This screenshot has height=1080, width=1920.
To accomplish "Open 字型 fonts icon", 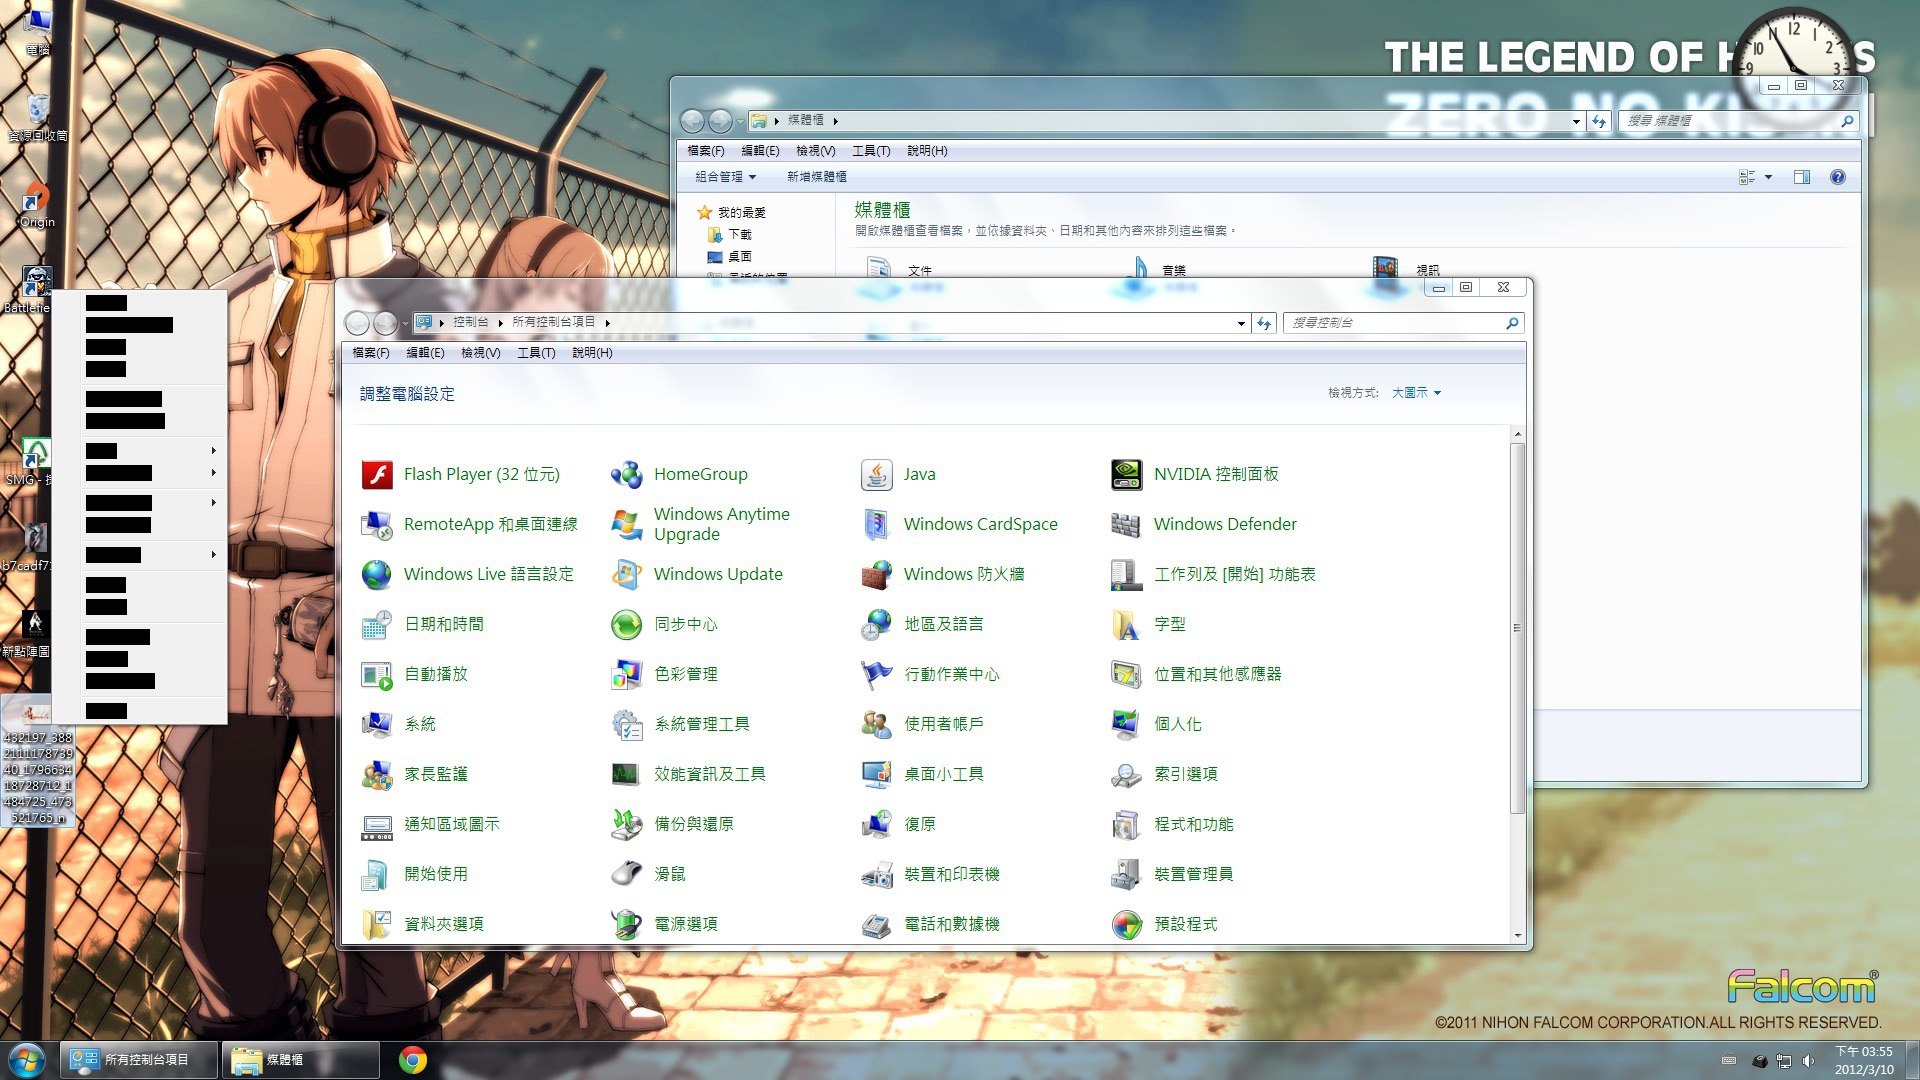I will coord(1127,624).
